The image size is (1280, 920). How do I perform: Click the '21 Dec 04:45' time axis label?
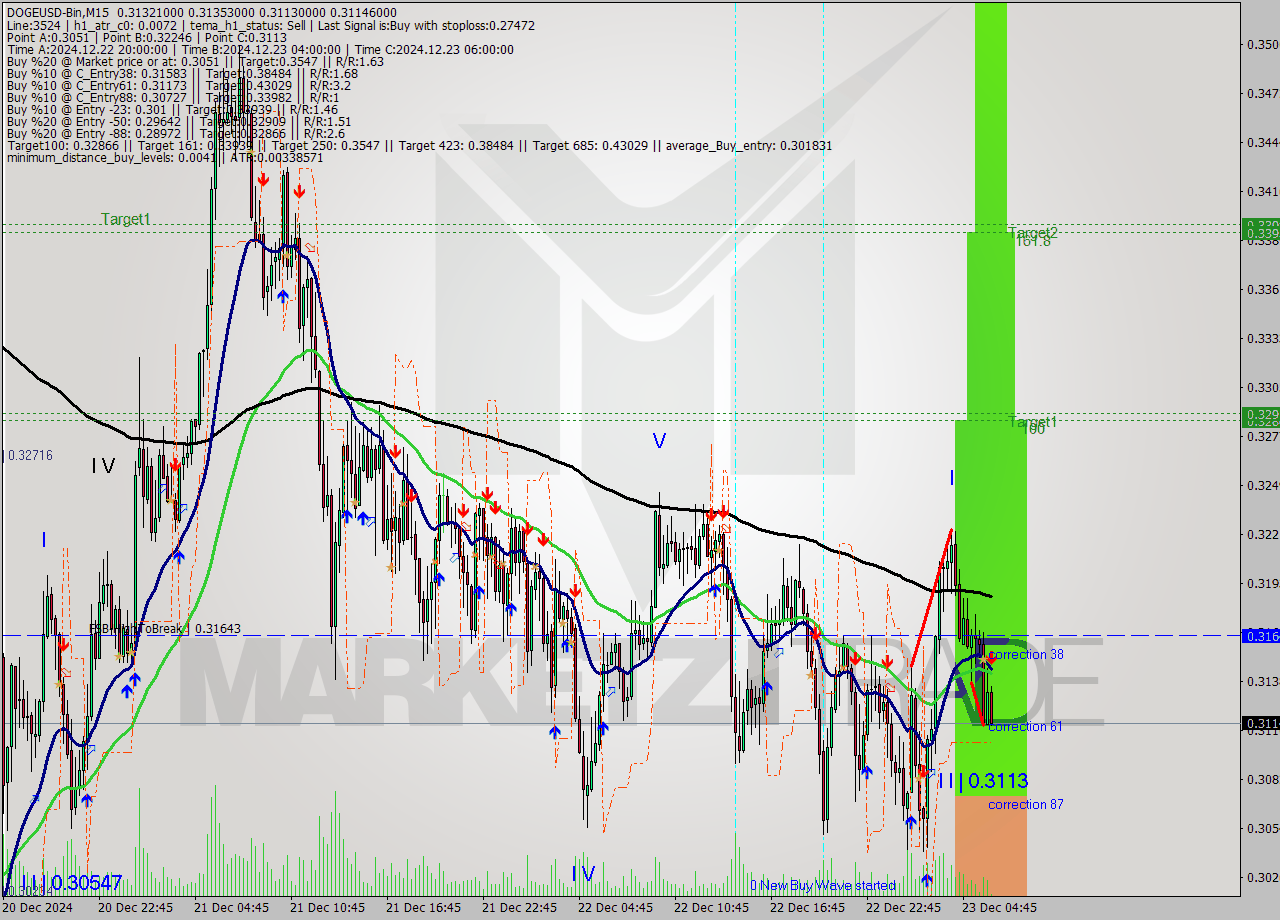[231, 908]
